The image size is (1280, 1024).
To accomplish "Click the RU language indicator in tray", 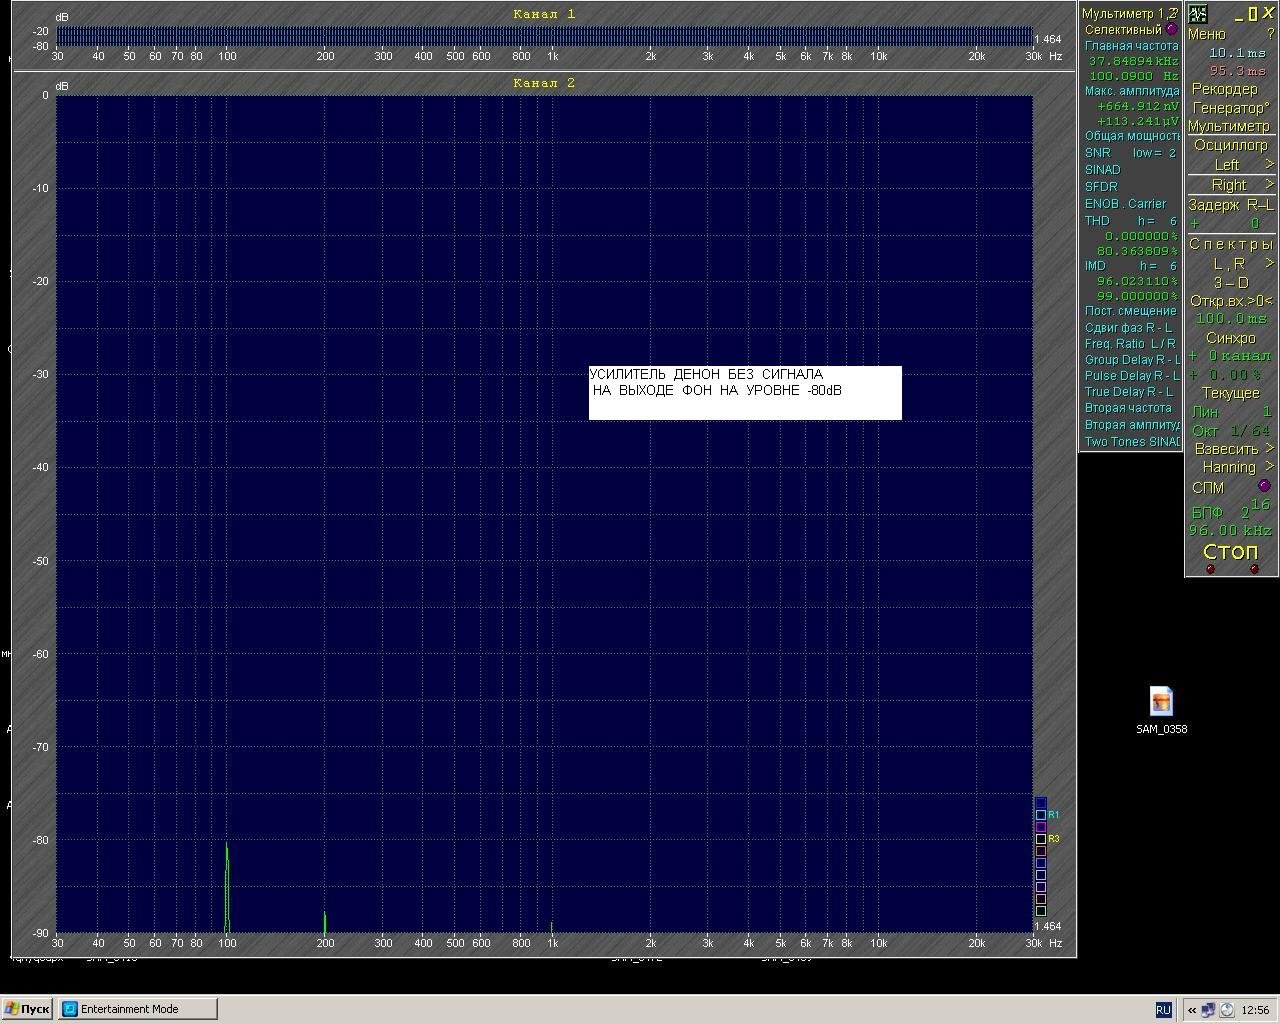I will 1163,1010.
